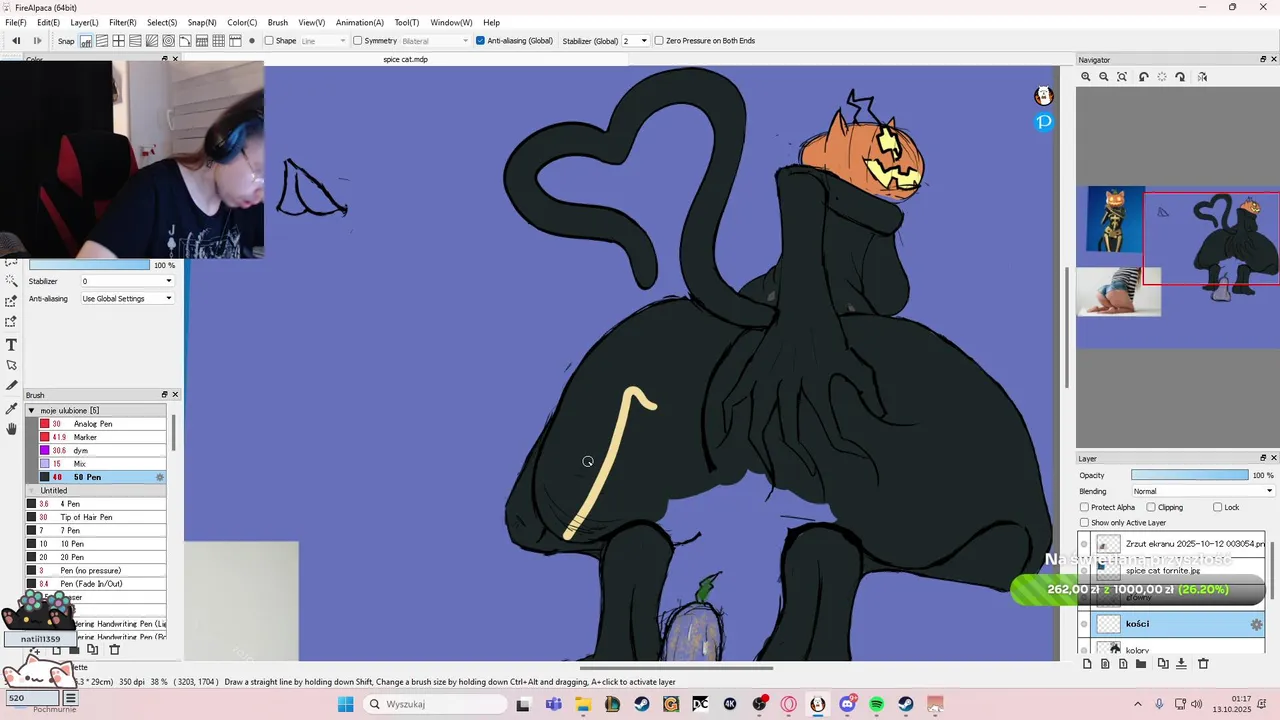Expand the Untitled brush group

[x=31, y=491]
